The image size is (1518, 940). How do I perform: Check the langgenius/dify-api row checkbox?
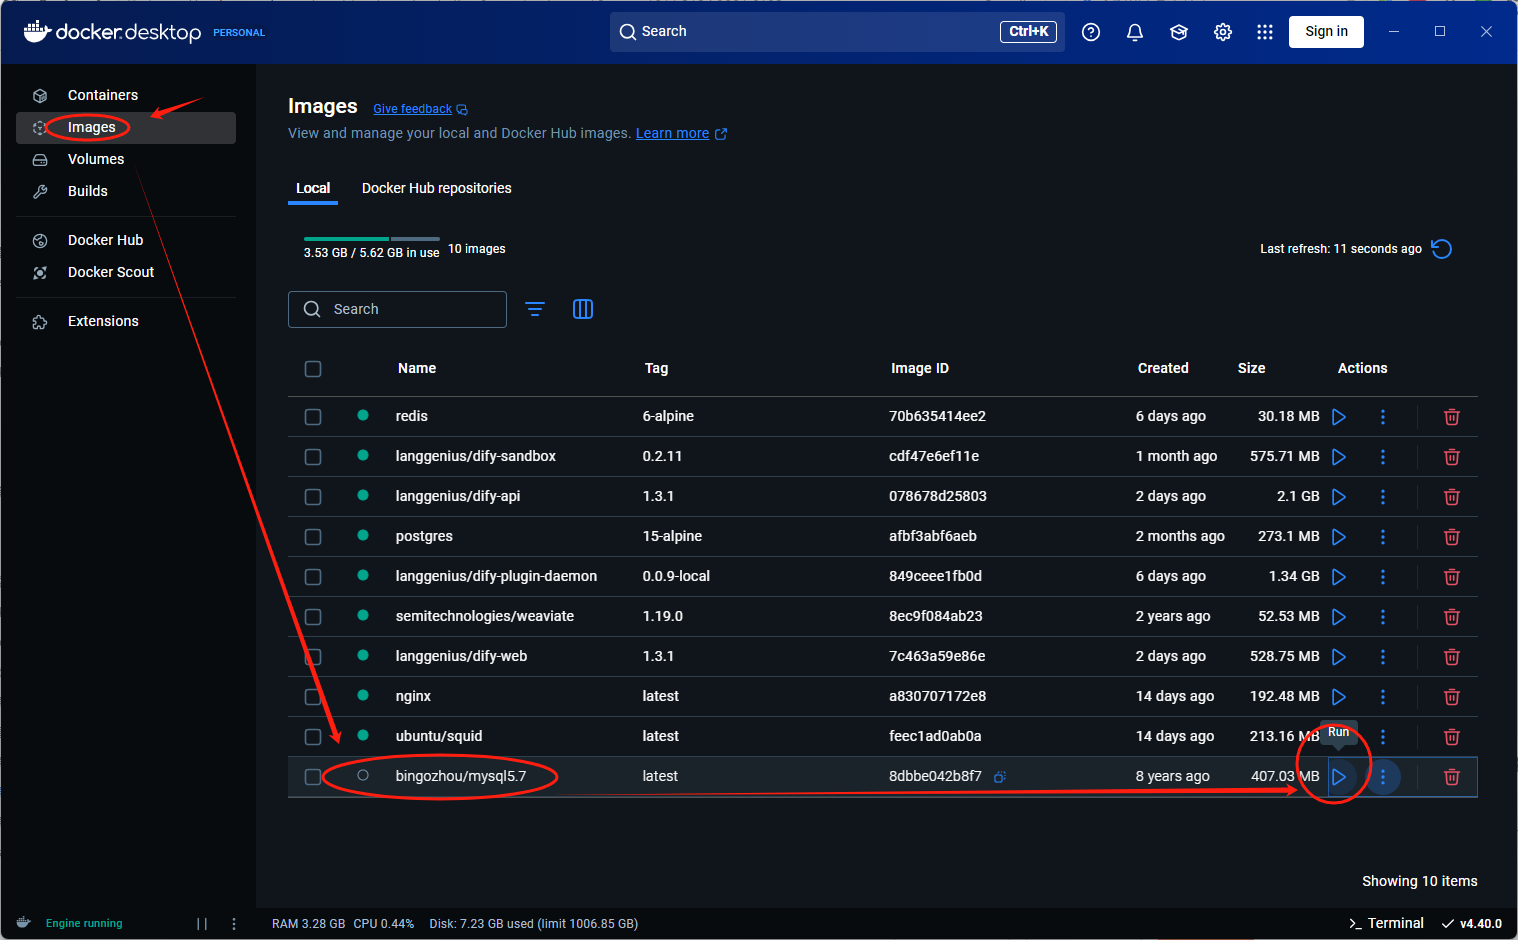click(313, 497)
